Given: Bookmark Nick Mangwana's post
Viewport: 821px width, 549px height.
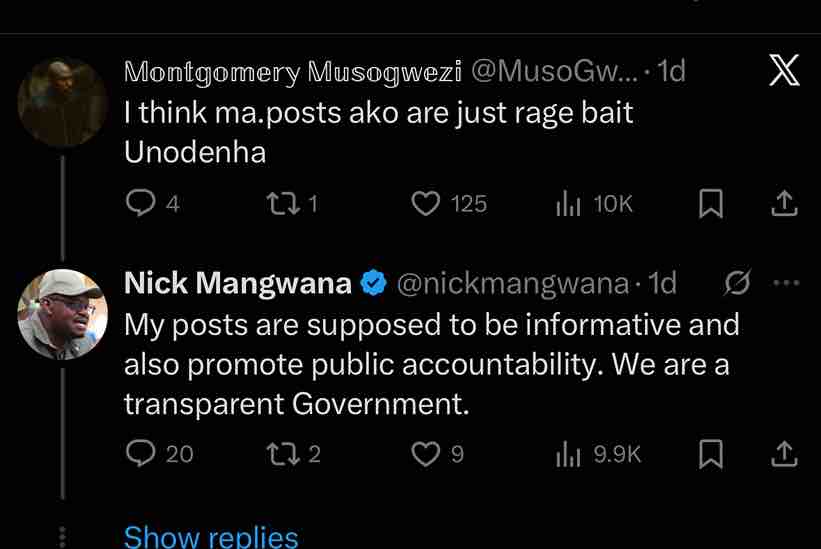Looking at the screenshot, I should [710, 454].
